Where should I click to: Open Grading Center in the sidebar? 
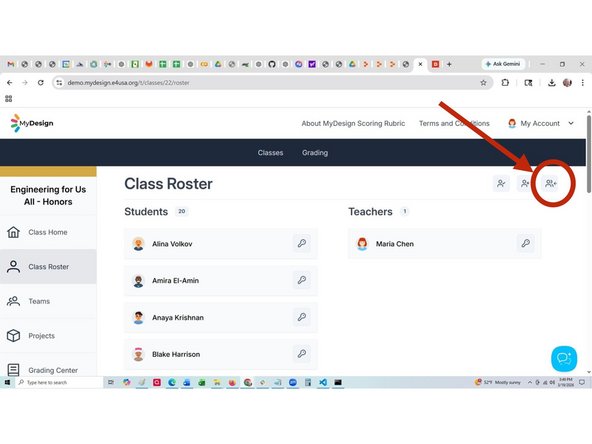[x=48, y=370]
